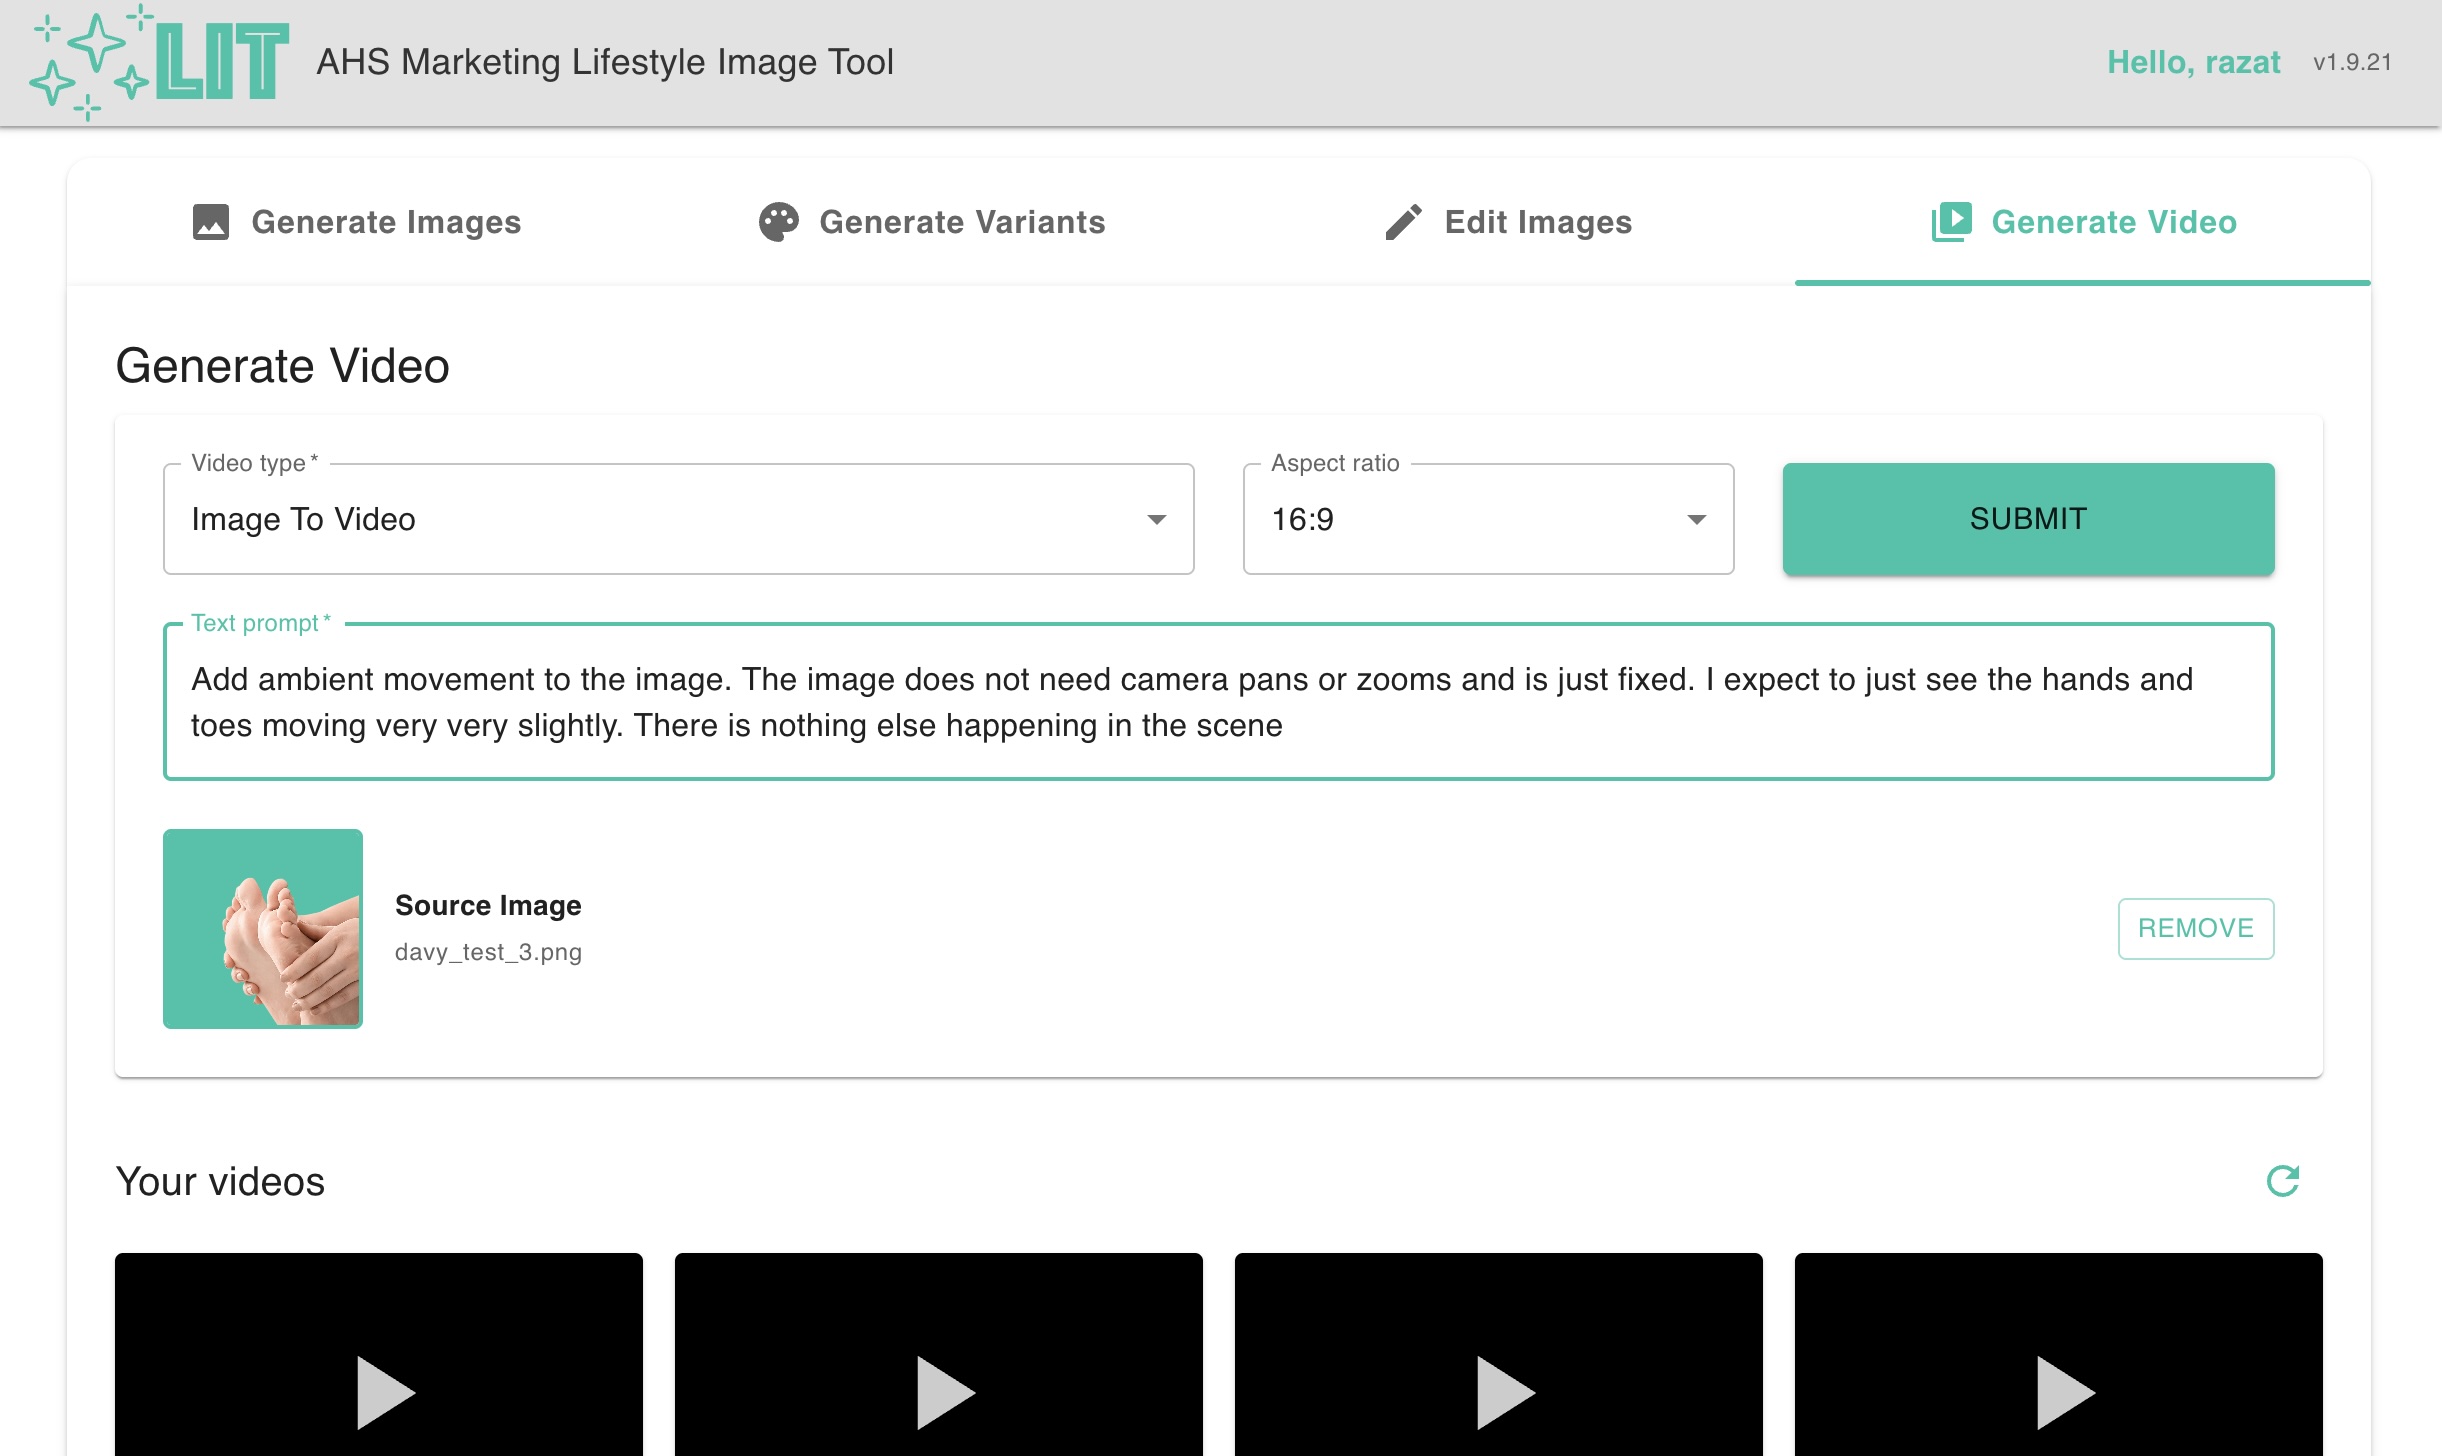
Task: Click the video library icon for Generate Video
Action: tap(1951, 222)
